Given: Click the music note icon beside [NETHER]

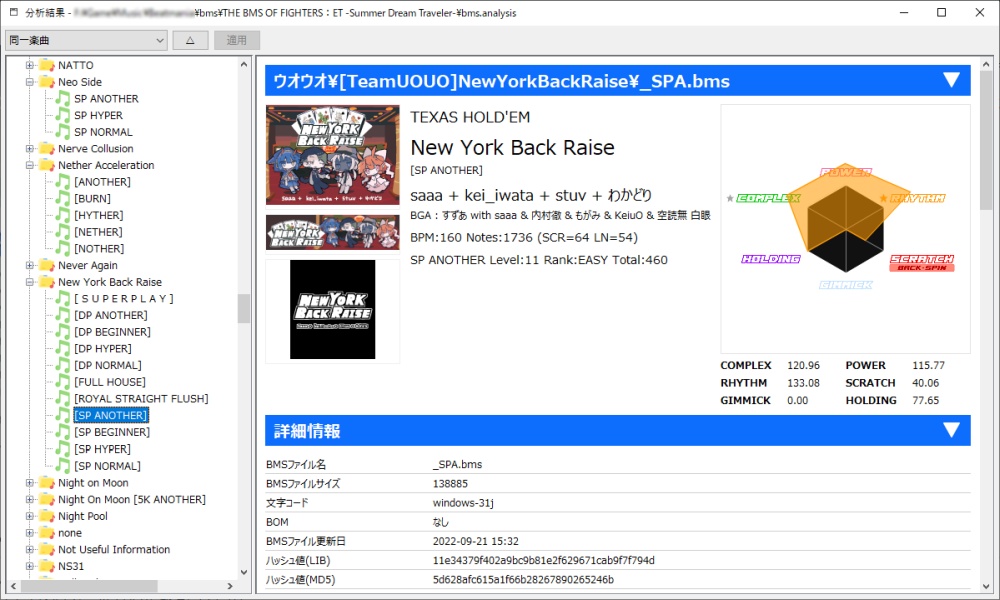Looking at the screenshot, I should 62,231.
